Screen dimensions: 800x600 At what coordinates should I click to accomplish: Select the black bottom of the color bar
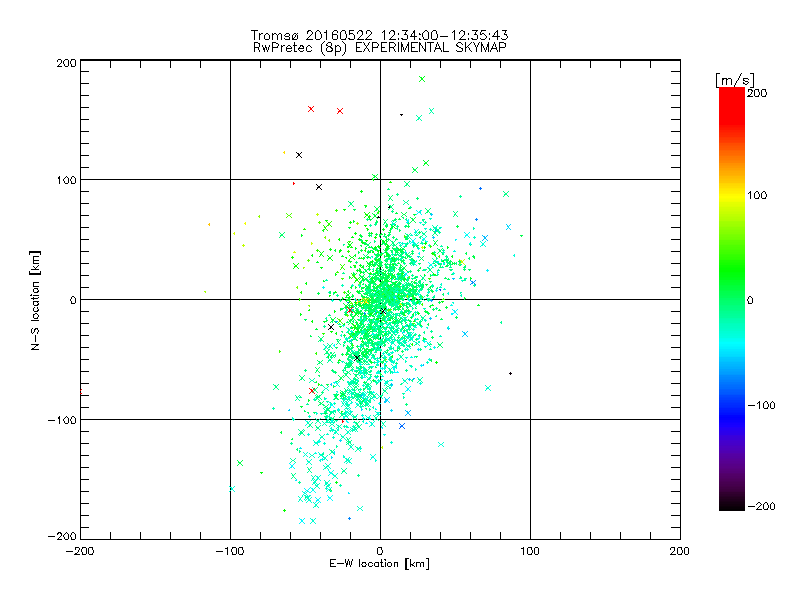tap(731, 503)
